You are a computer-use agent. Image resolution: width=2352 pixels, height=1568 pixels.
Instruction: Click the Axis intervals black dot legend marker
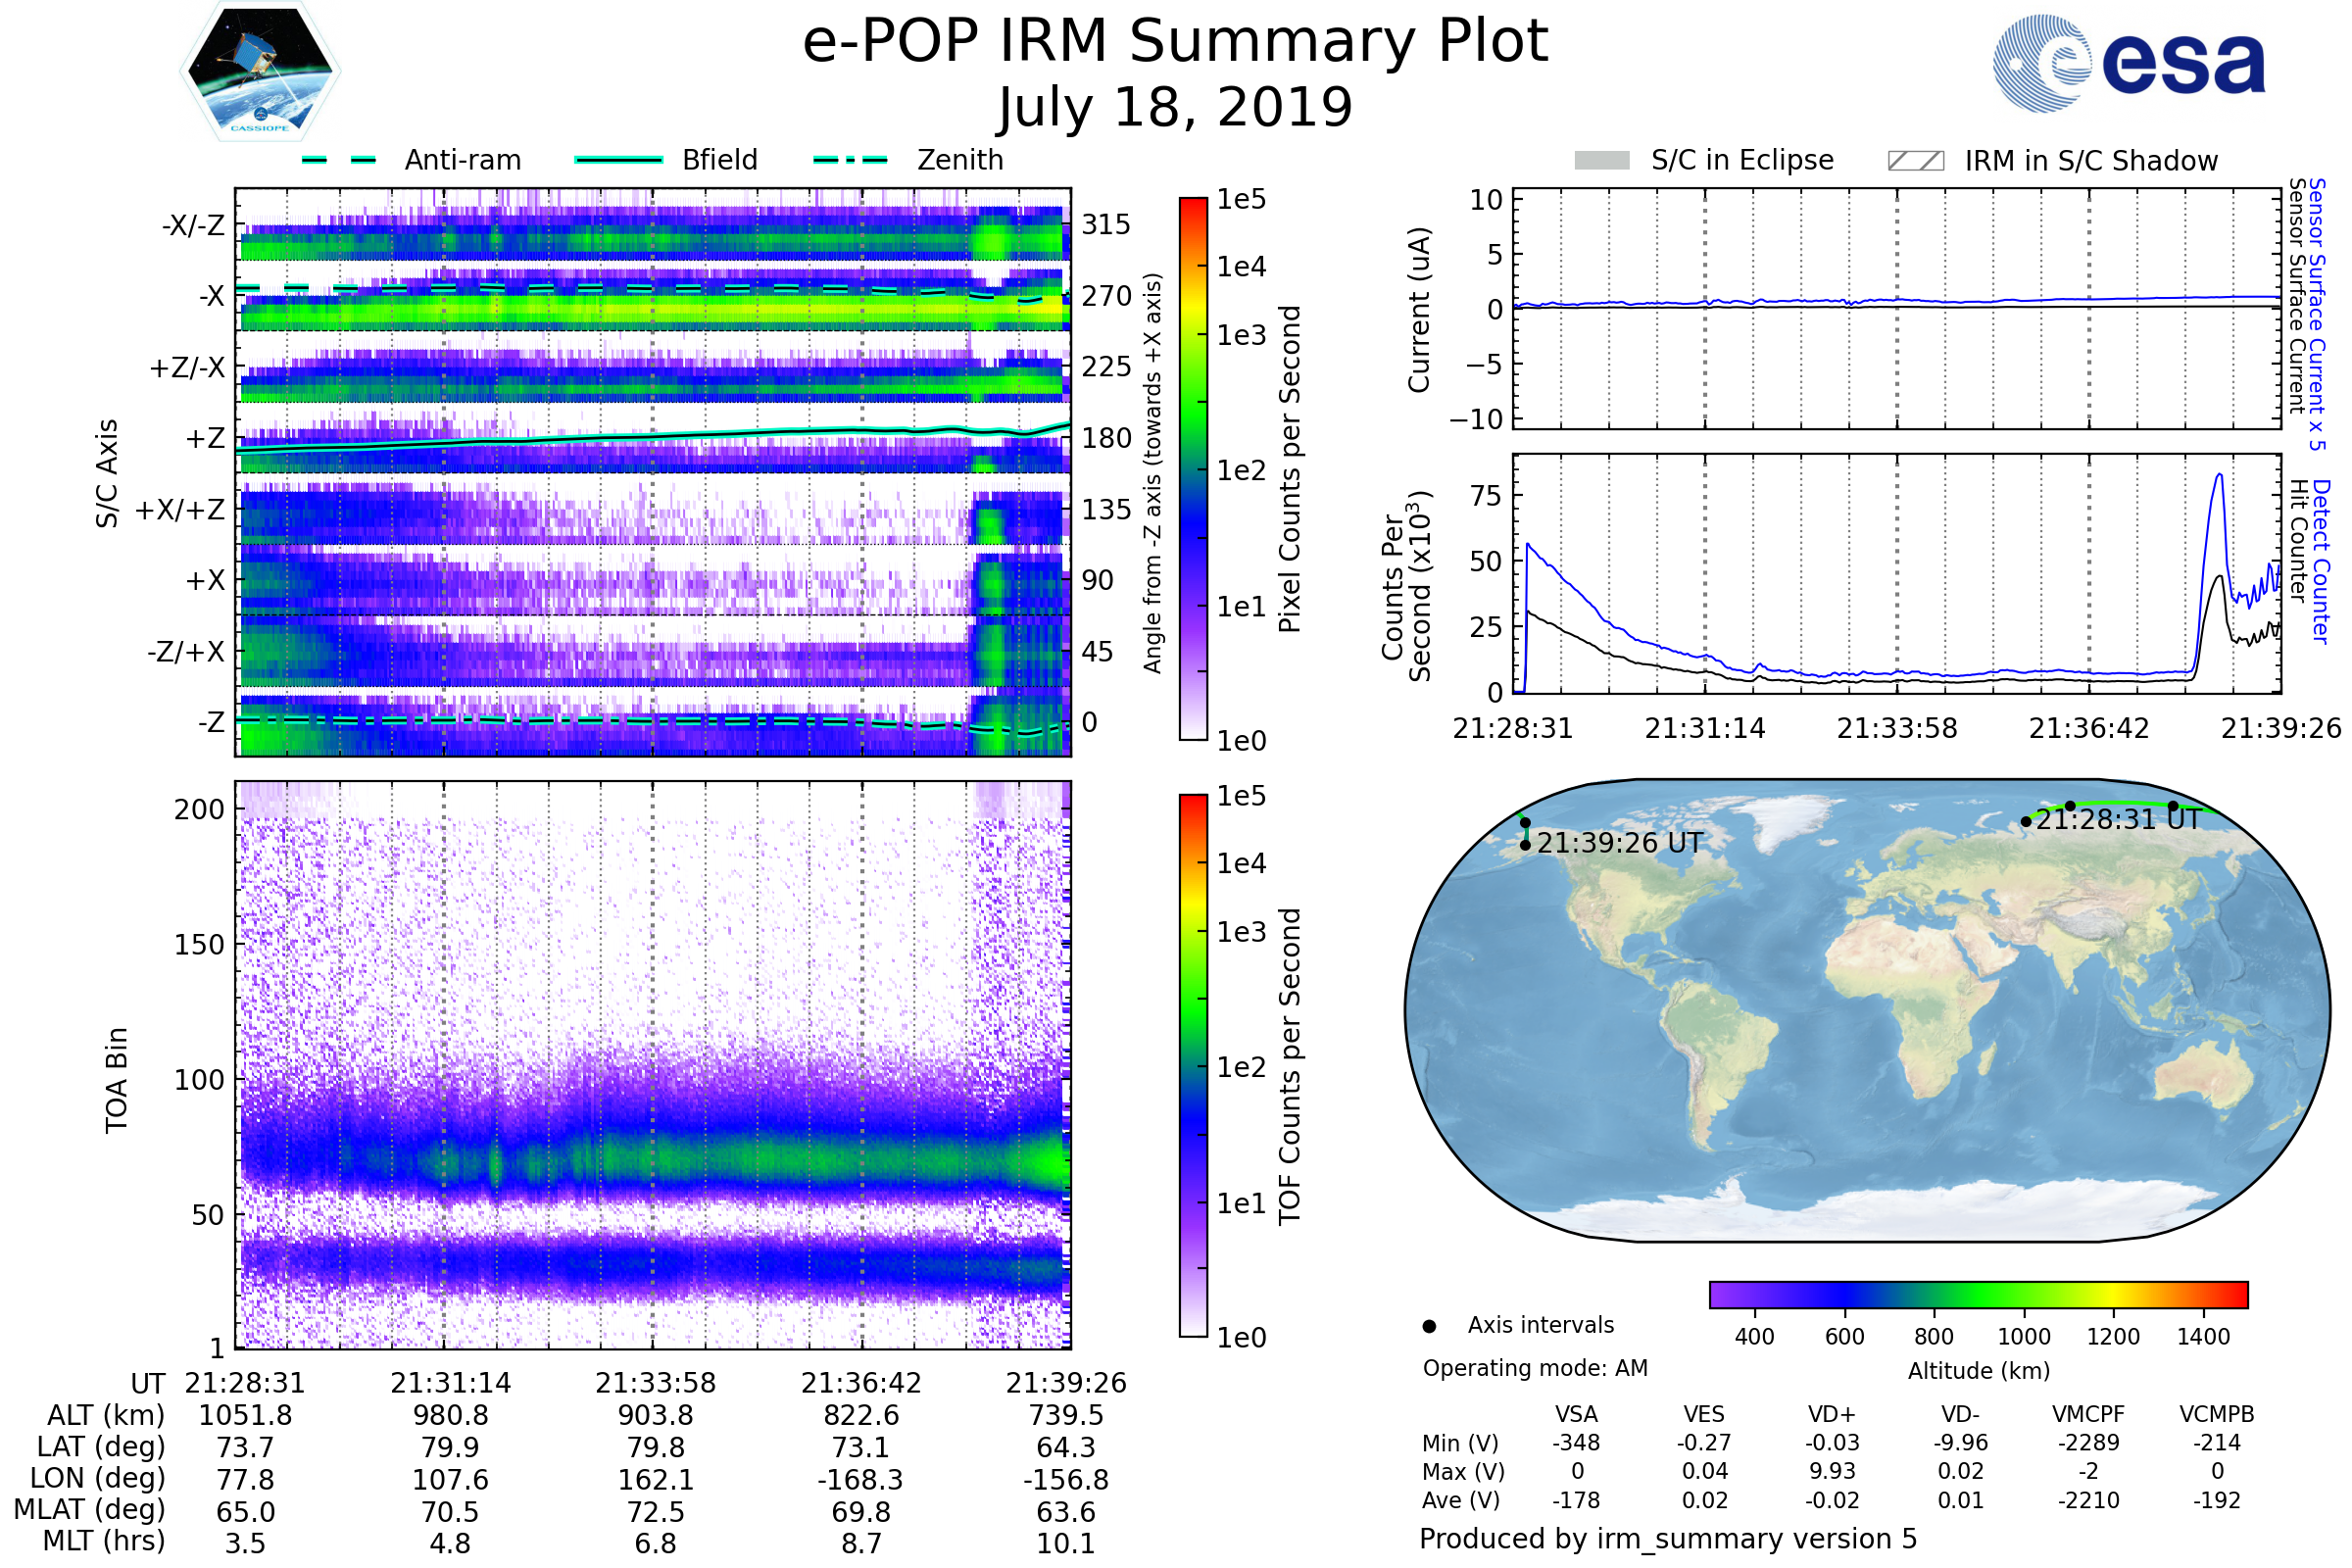(x=1429, y=1326)
